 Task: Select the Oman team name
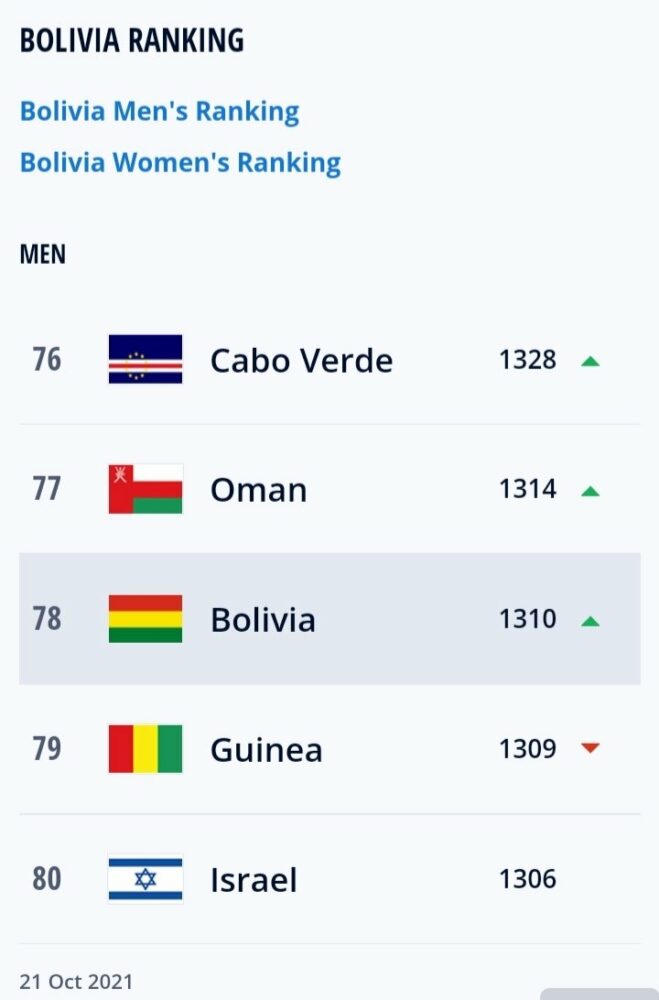pyautogui.click(x=258, y=490)
